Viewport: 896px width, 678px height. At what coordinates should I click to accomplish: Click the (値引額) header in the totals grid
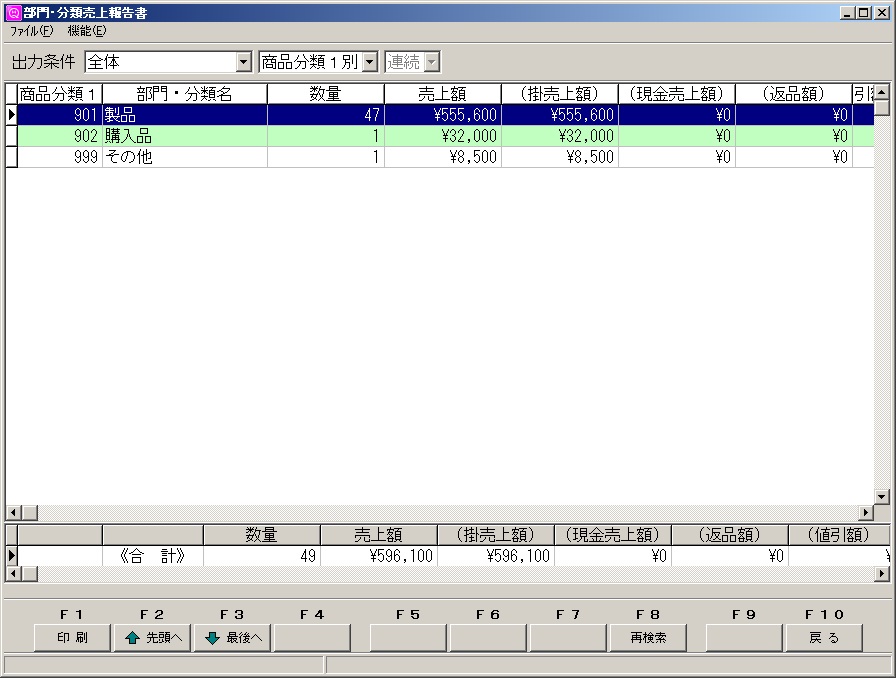tap(838, 535)
